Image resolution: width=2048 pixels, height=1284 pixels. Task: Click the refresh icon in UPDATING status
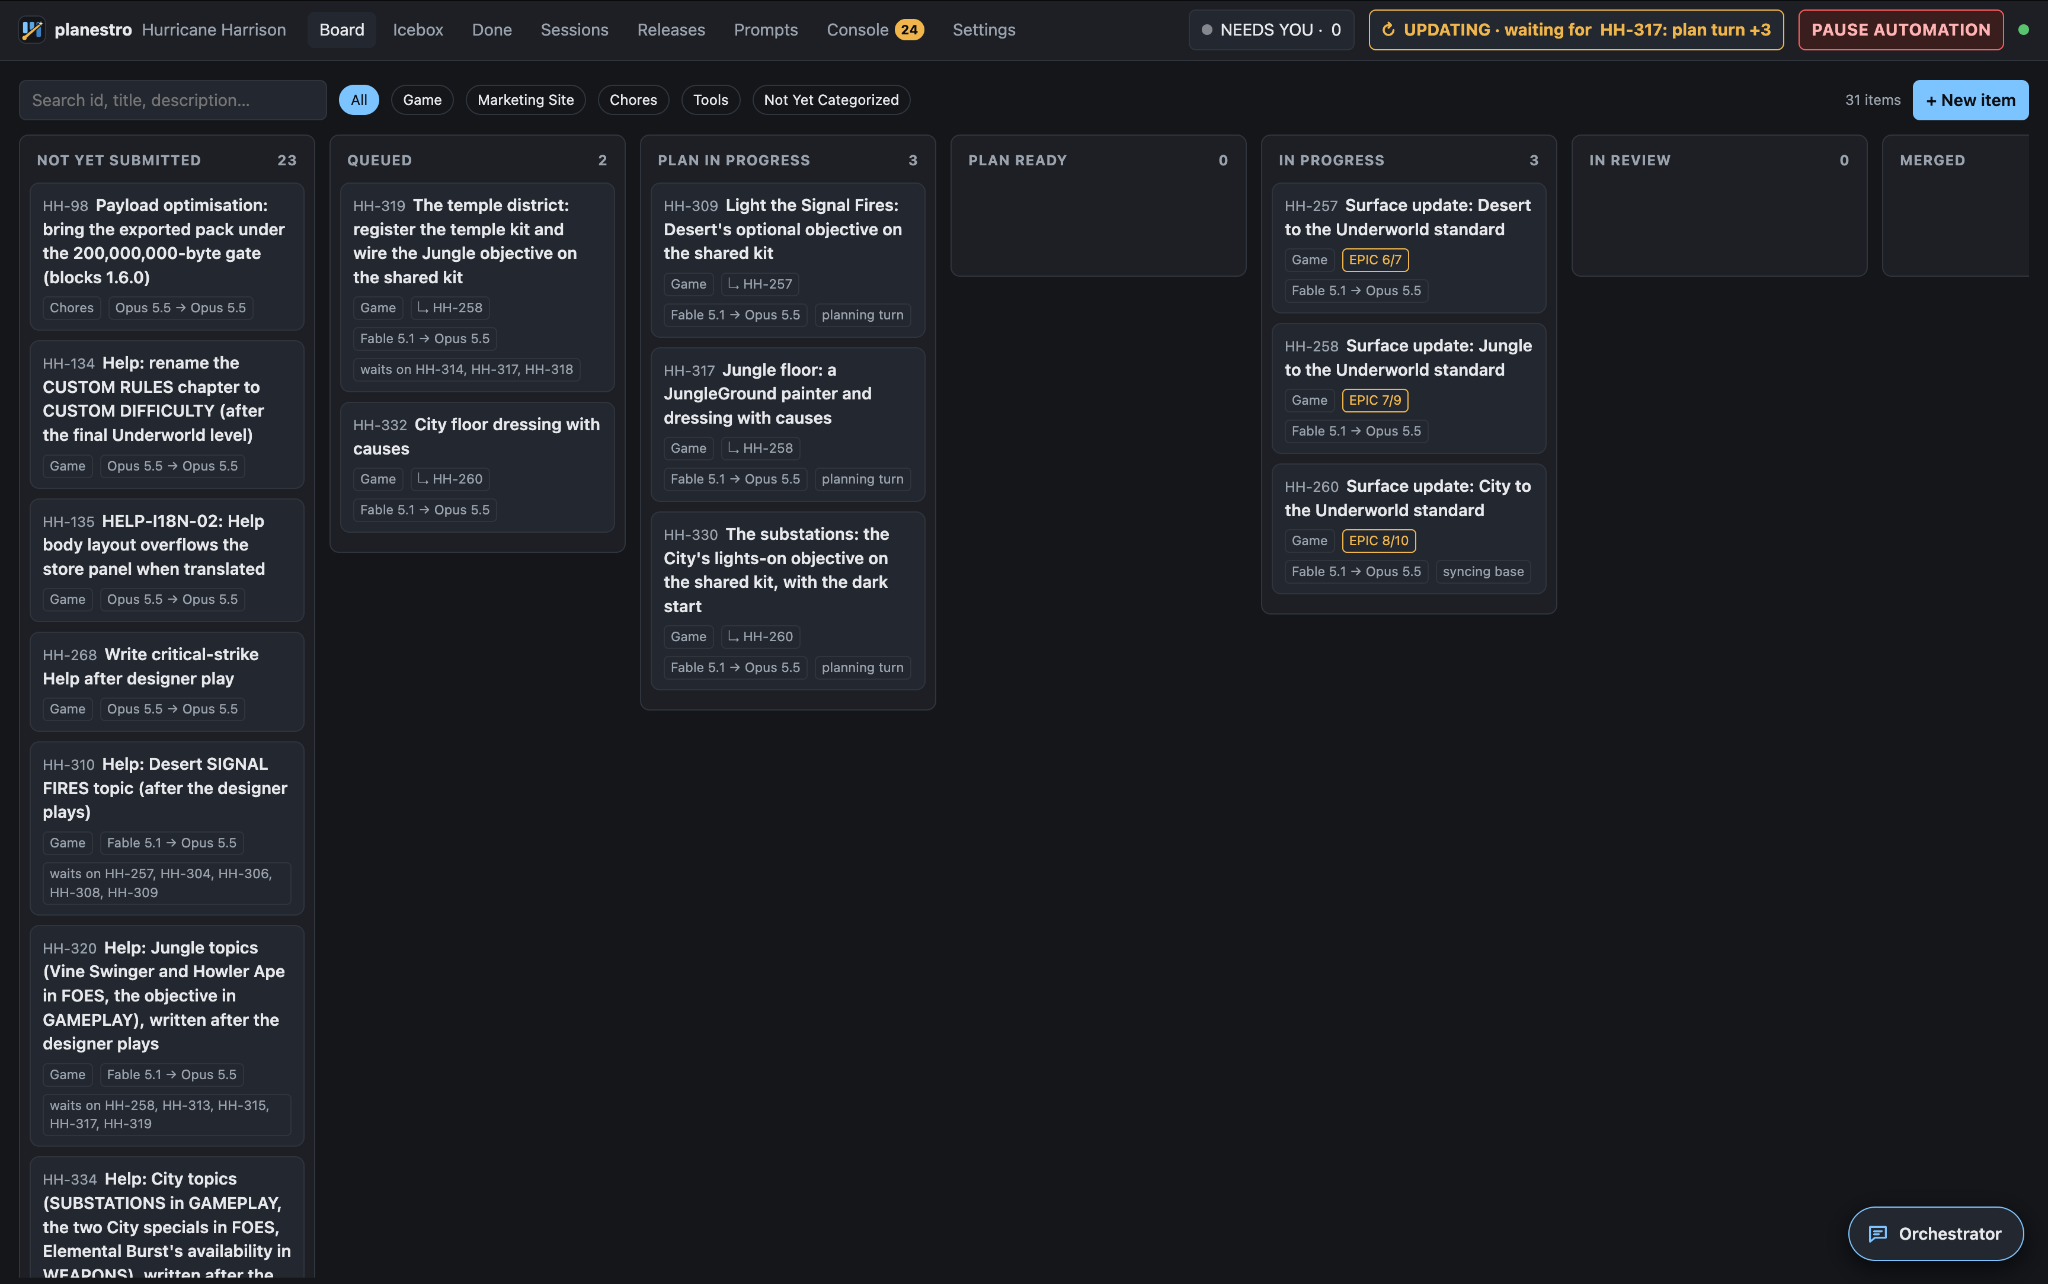[1388, 30]
